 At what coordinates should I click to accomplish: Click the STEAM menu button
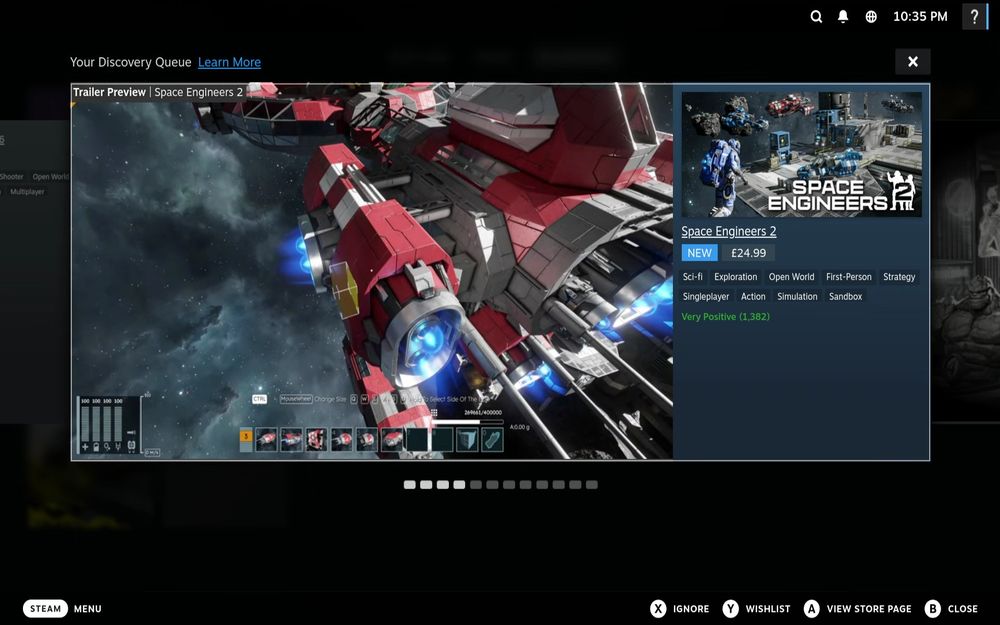click(45, 608)
